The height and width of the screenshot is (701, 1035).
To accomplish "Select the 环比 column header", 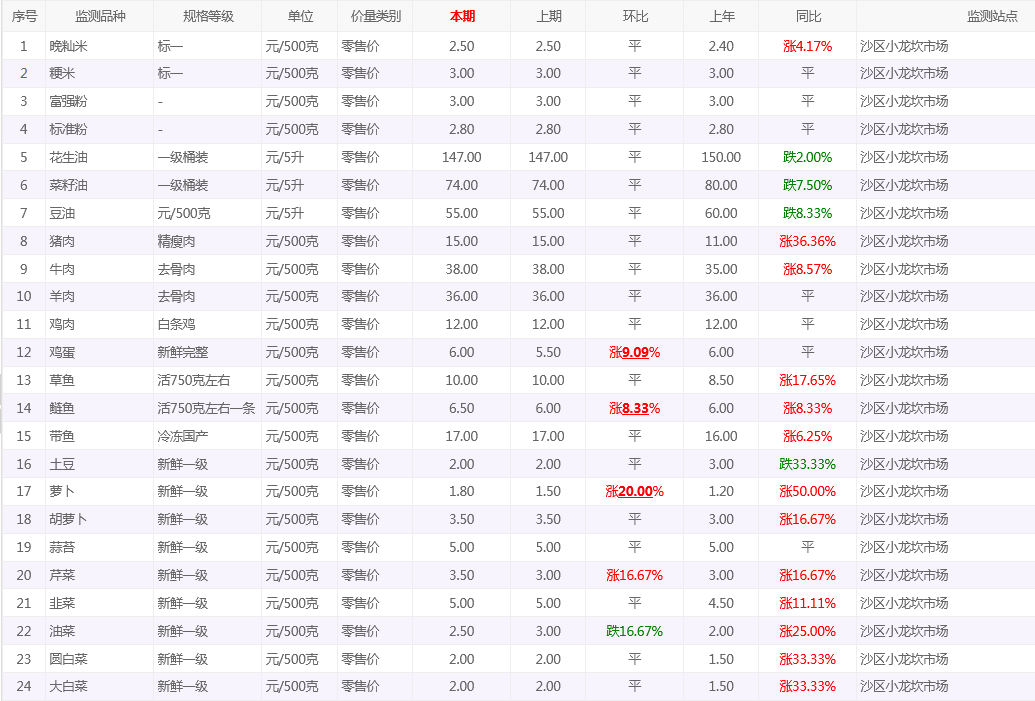I will pos(635,16).
